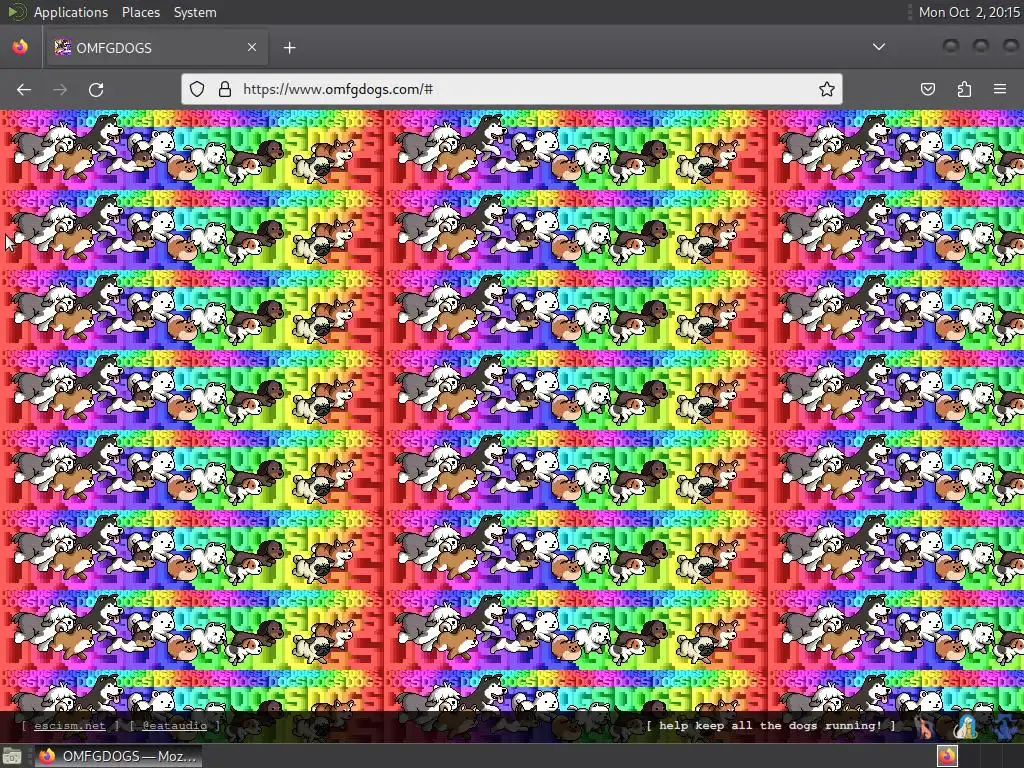This screenshot has height=768, width=1024.
Task: Maximize the Firefox window
Action: tap(981, 46)
